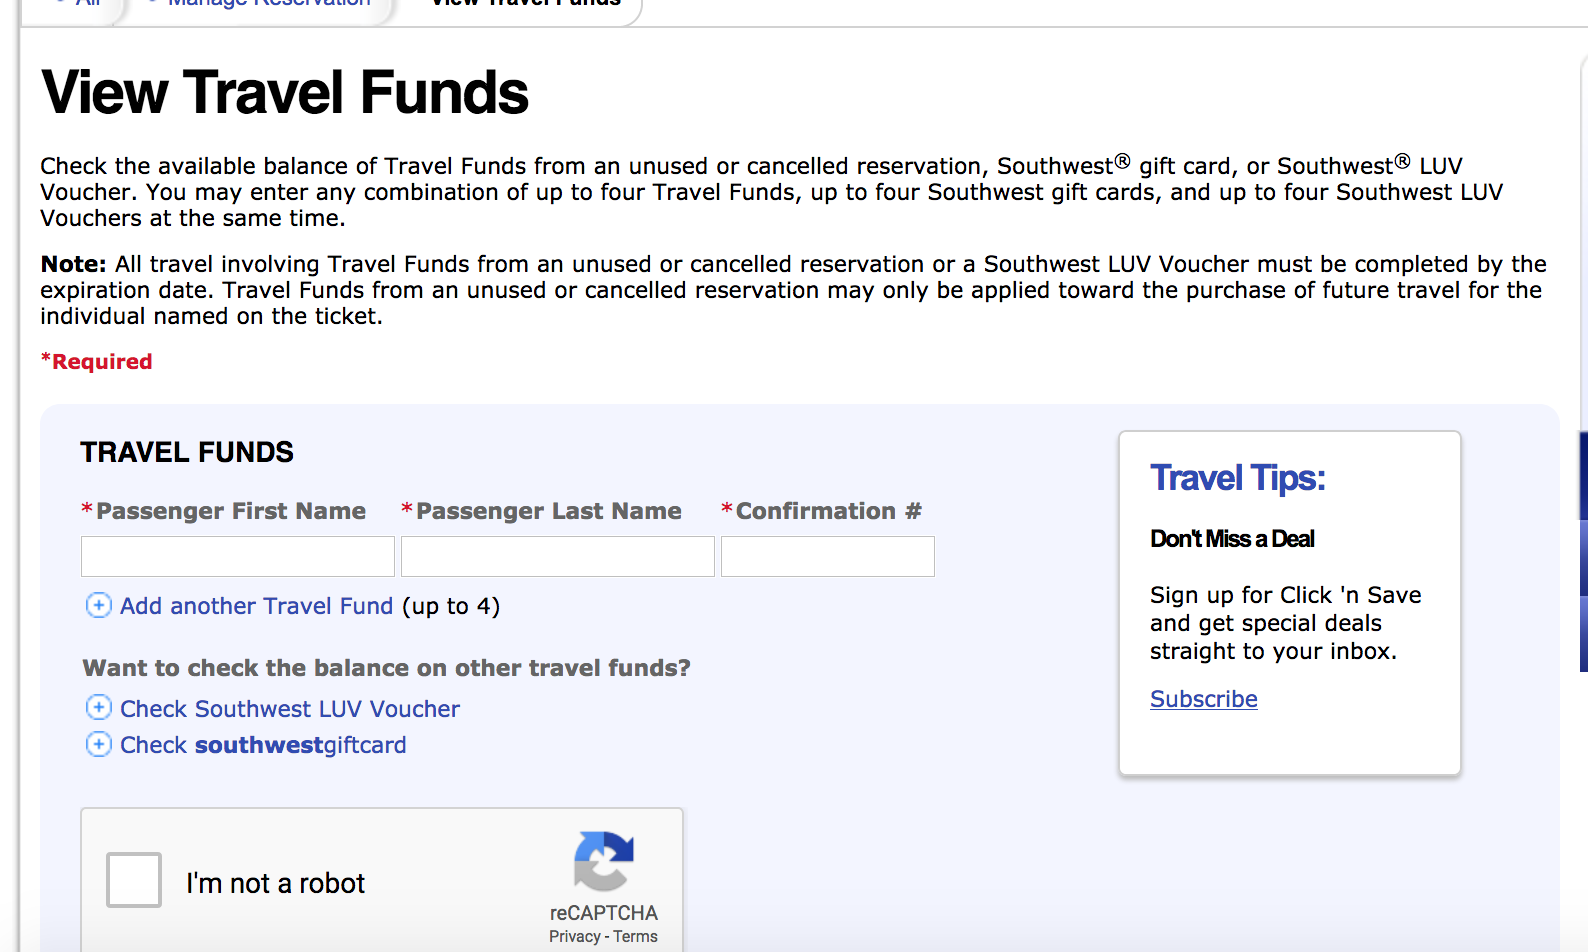1588x952 pixels.
Task: Switch to the All tab
Action: (x=85, y=5)
